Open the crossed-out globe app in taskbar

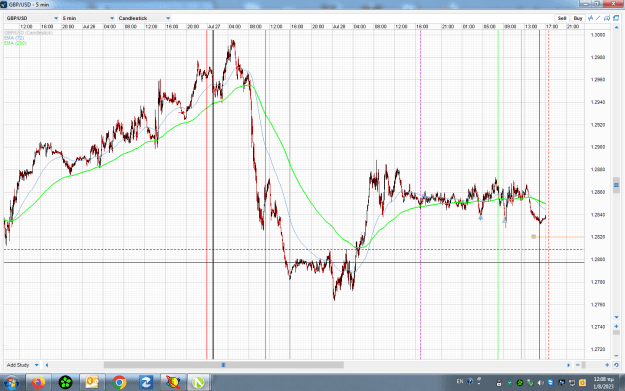173,383
